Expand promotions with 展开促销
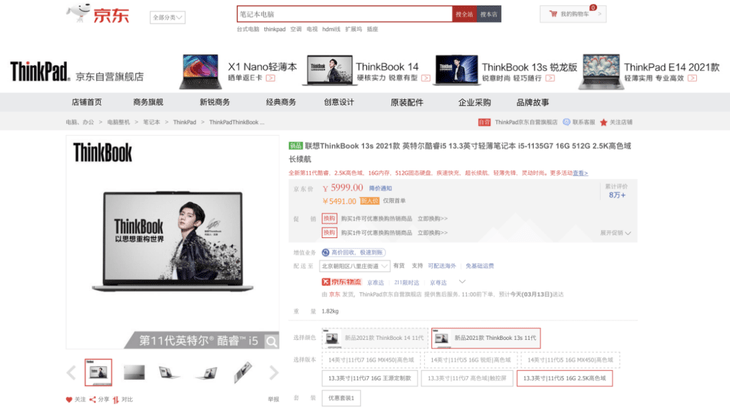The width and height of the screenshot is (730, 408). 615,233
